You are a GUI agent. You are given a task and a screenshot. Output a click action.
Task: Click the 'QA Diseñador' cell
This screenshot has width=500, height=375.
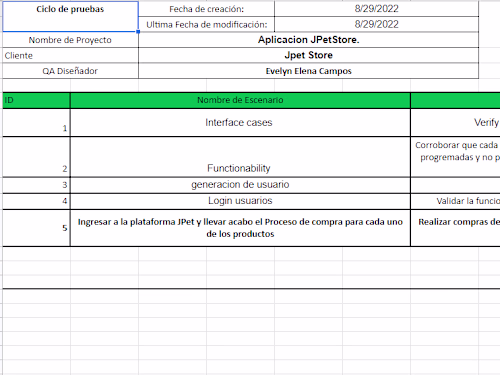(70, 71)
